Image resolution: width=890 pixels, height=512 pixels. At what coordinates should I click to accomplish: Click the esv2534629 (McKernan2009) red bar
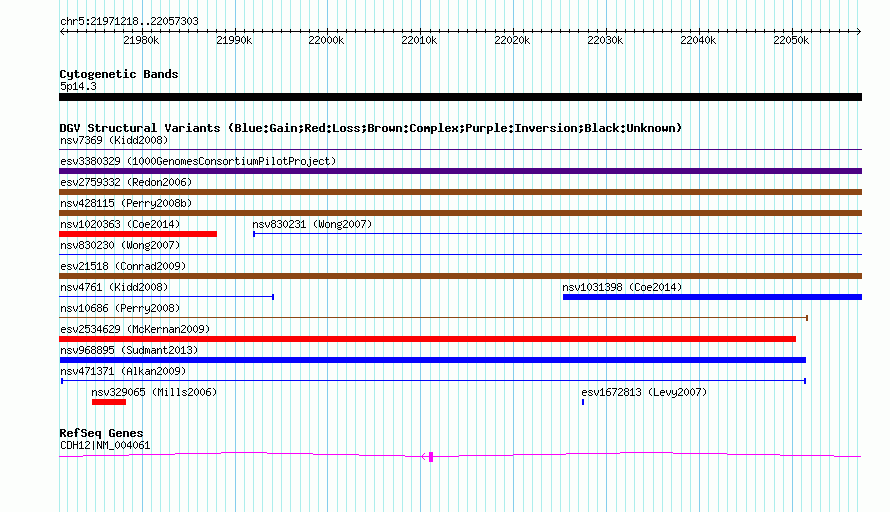tap(427, 339)
